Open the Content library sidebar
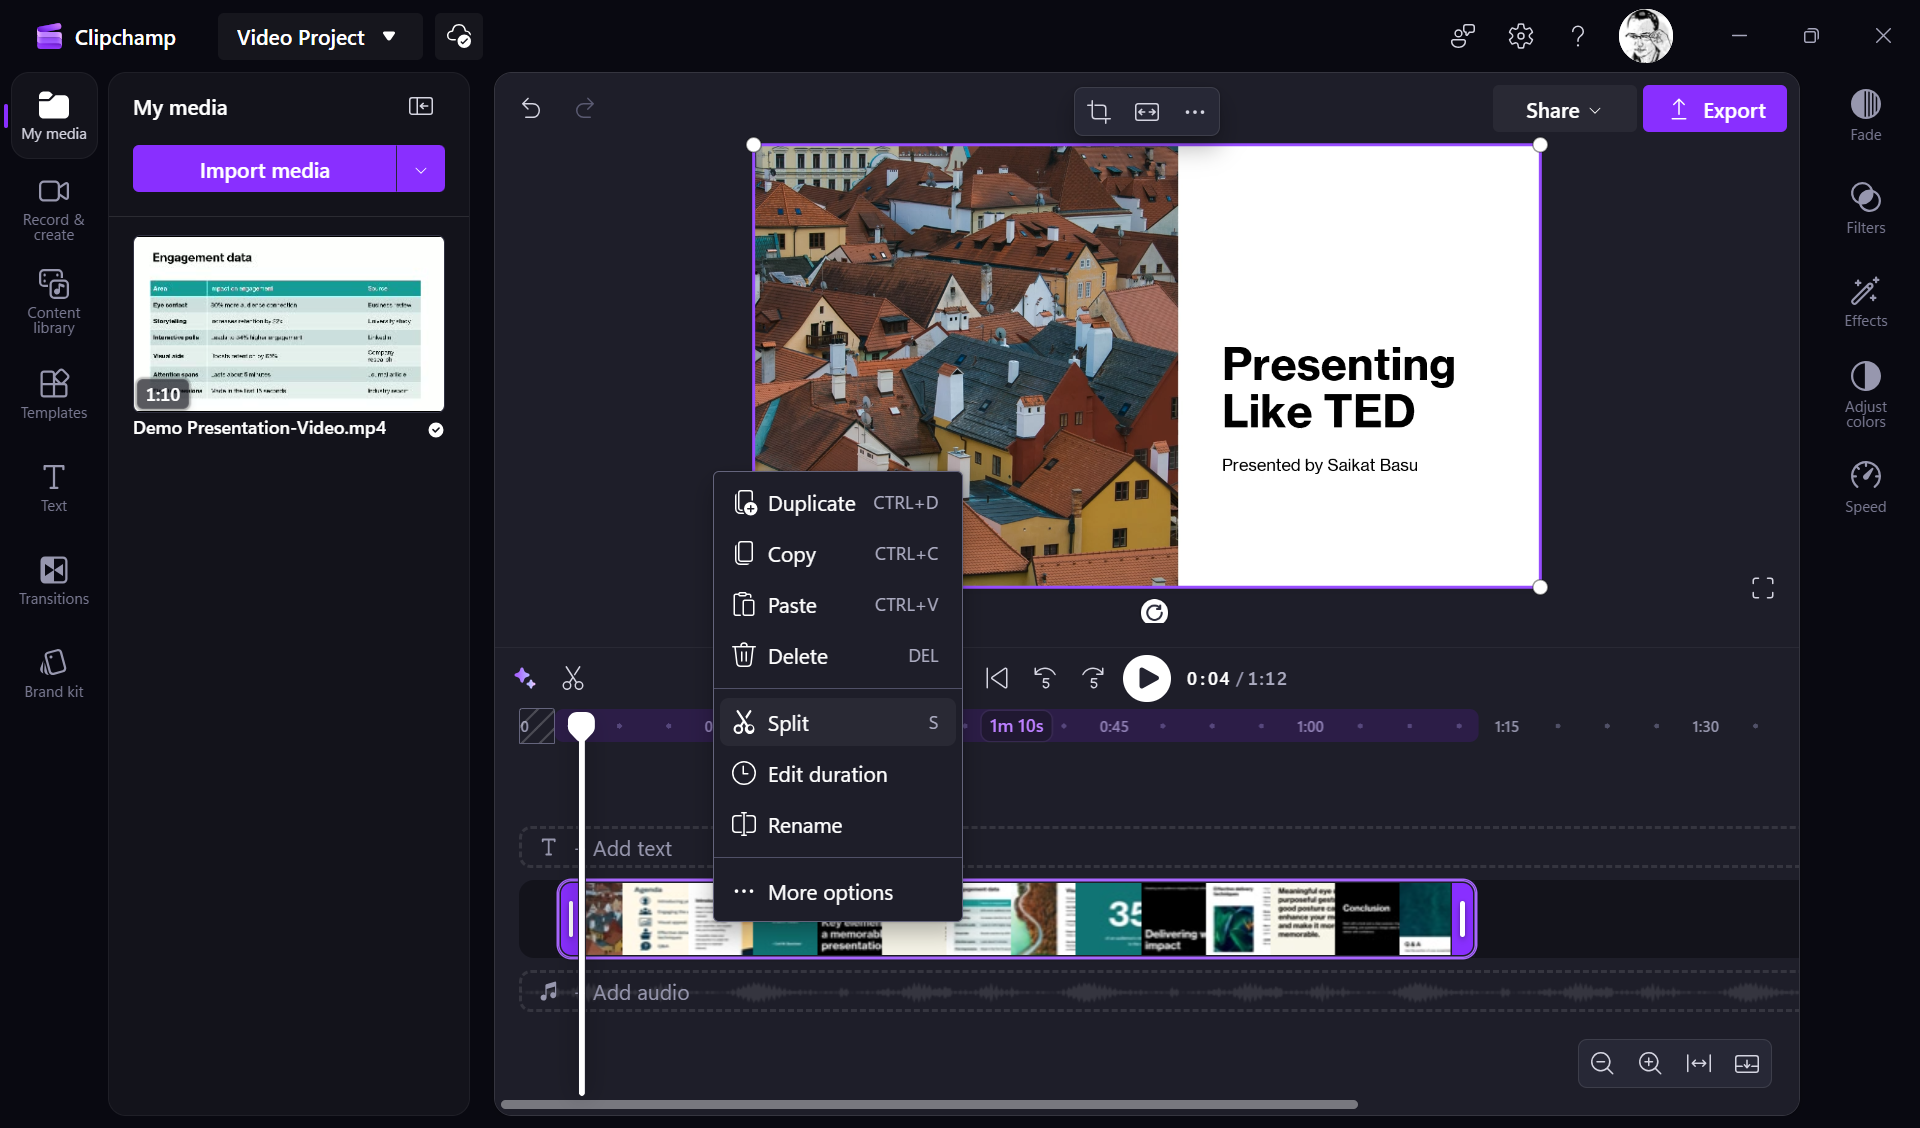The height and width of the screenshot is (1128, 1920). (x=54, y=302)
